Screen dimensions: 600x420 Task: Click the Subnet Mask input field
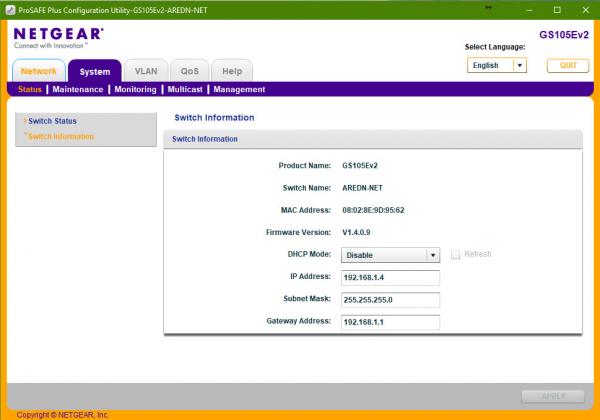click(390, 300)
